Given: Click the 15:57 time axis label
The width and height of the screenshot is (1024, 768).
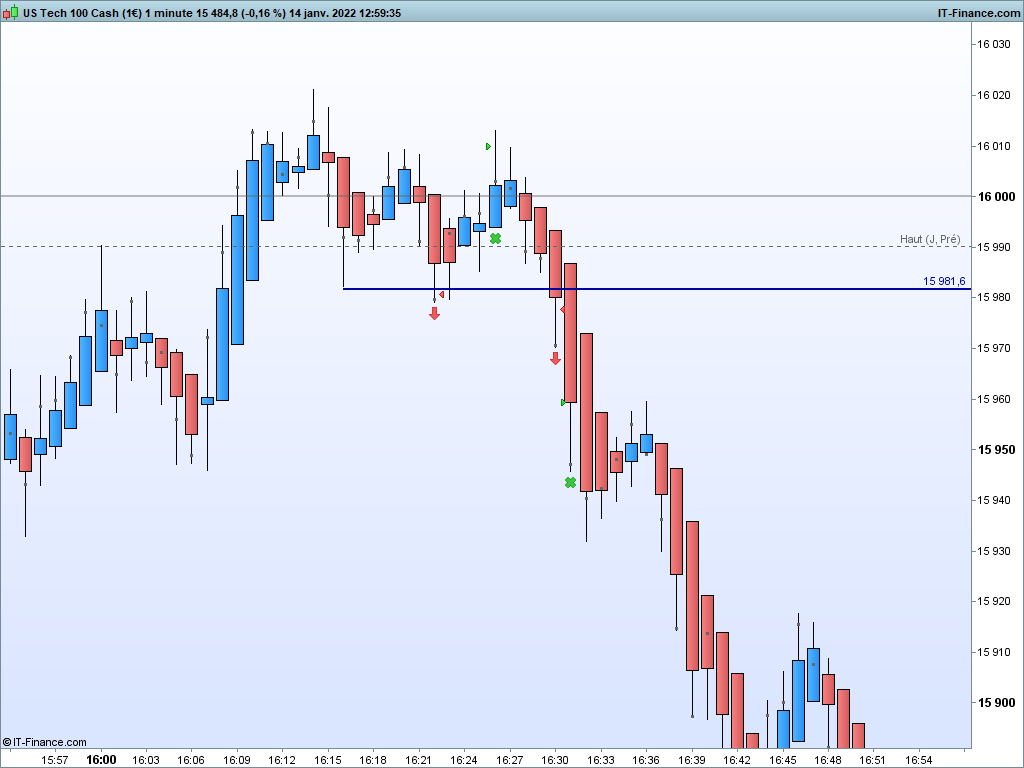Looking at the screenshot, I should [x=55, y=760].
